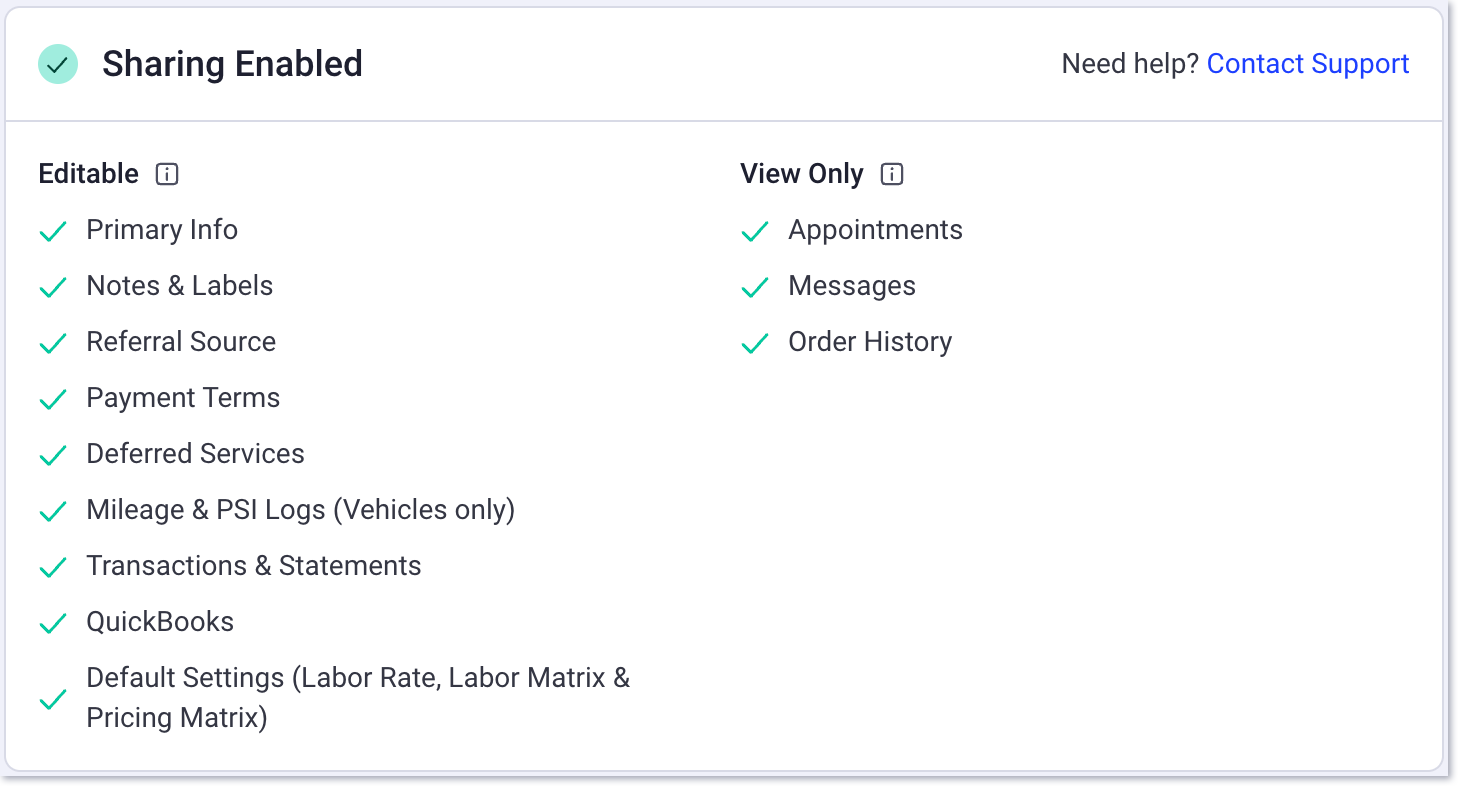Click the info icon next to View Only
The width and height of the screenshot is (1468, 796).
(x=891, y=174)
